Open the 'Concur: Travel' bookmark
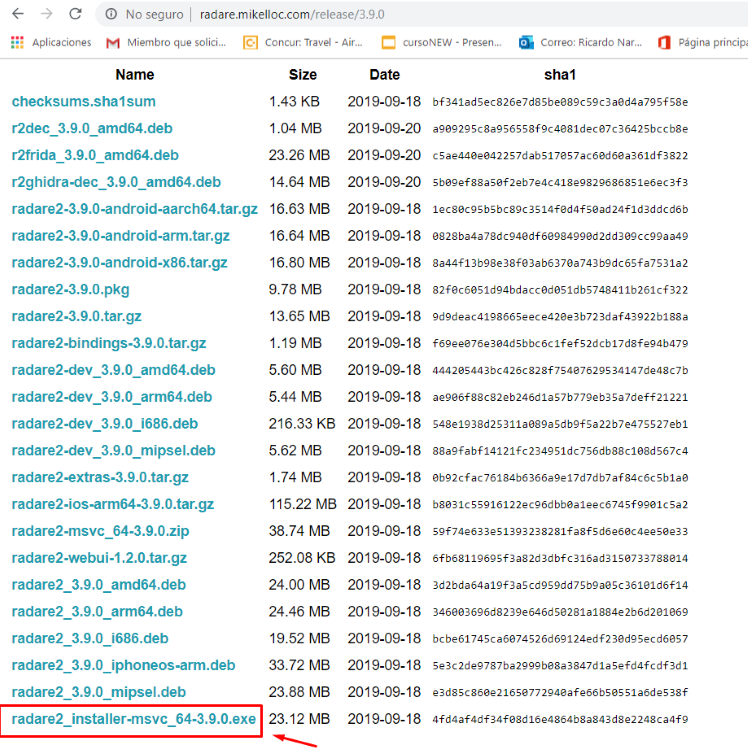Image resolution: width=748 pixels, height=750 pixels. click(x=303, y=43)
